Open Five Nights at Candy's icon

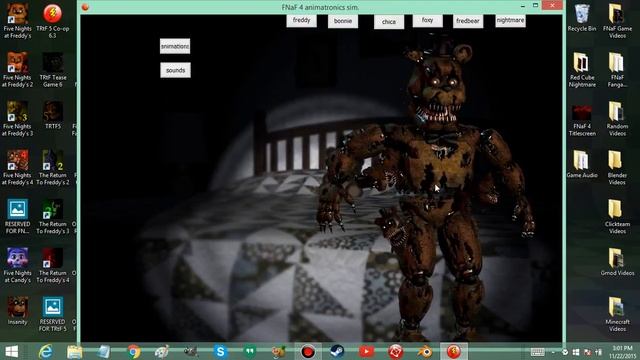(17, 265)
